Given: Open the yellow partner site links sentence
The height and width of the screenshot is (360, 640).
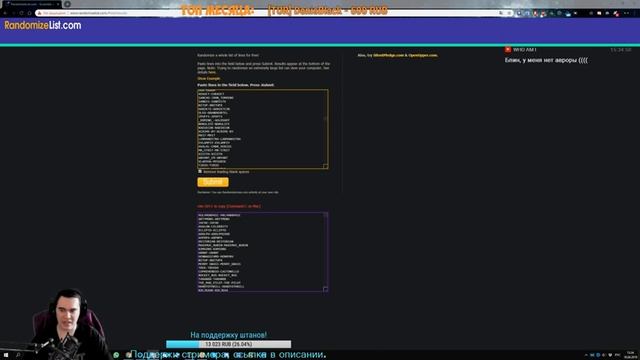Looking at the screenshot, I should [x=398, y=55].
